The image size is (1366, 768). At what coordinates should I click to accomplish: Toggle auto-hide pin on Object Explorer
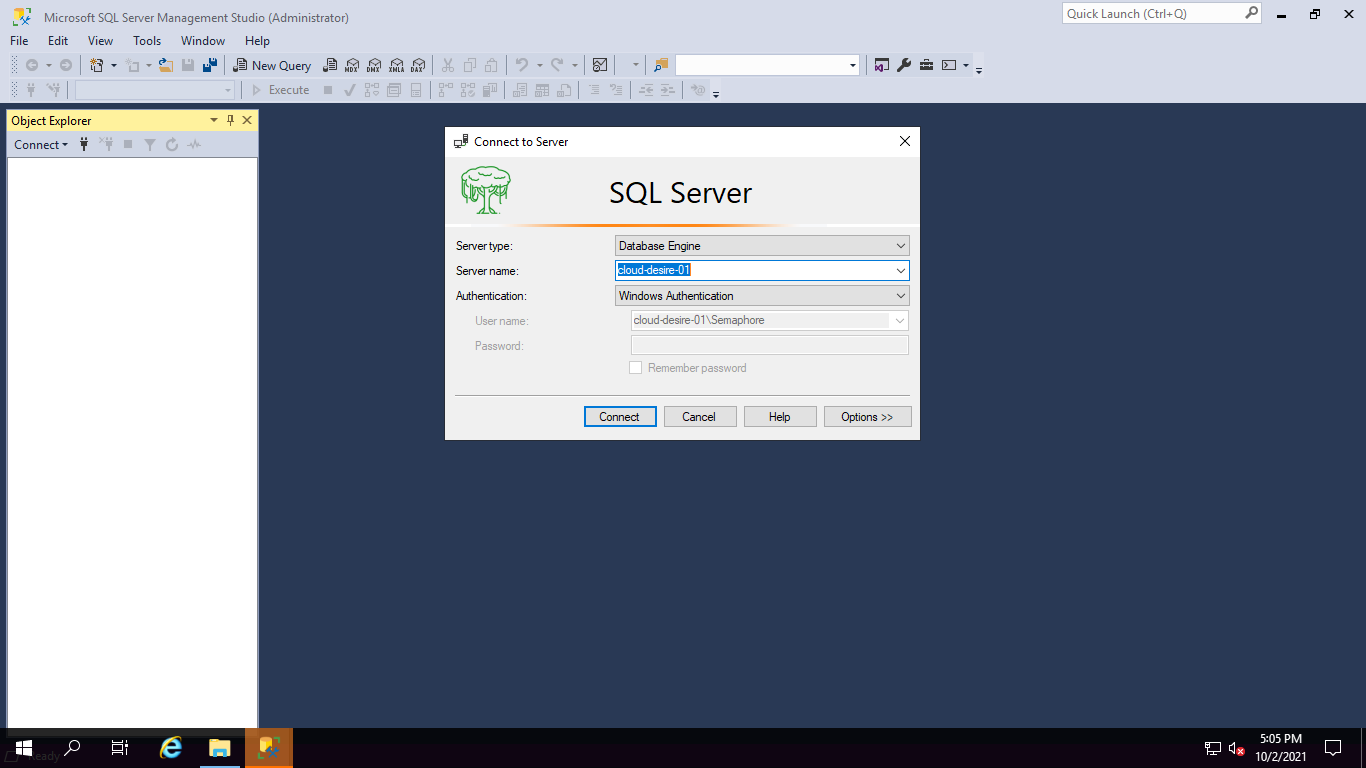point(230,120)
